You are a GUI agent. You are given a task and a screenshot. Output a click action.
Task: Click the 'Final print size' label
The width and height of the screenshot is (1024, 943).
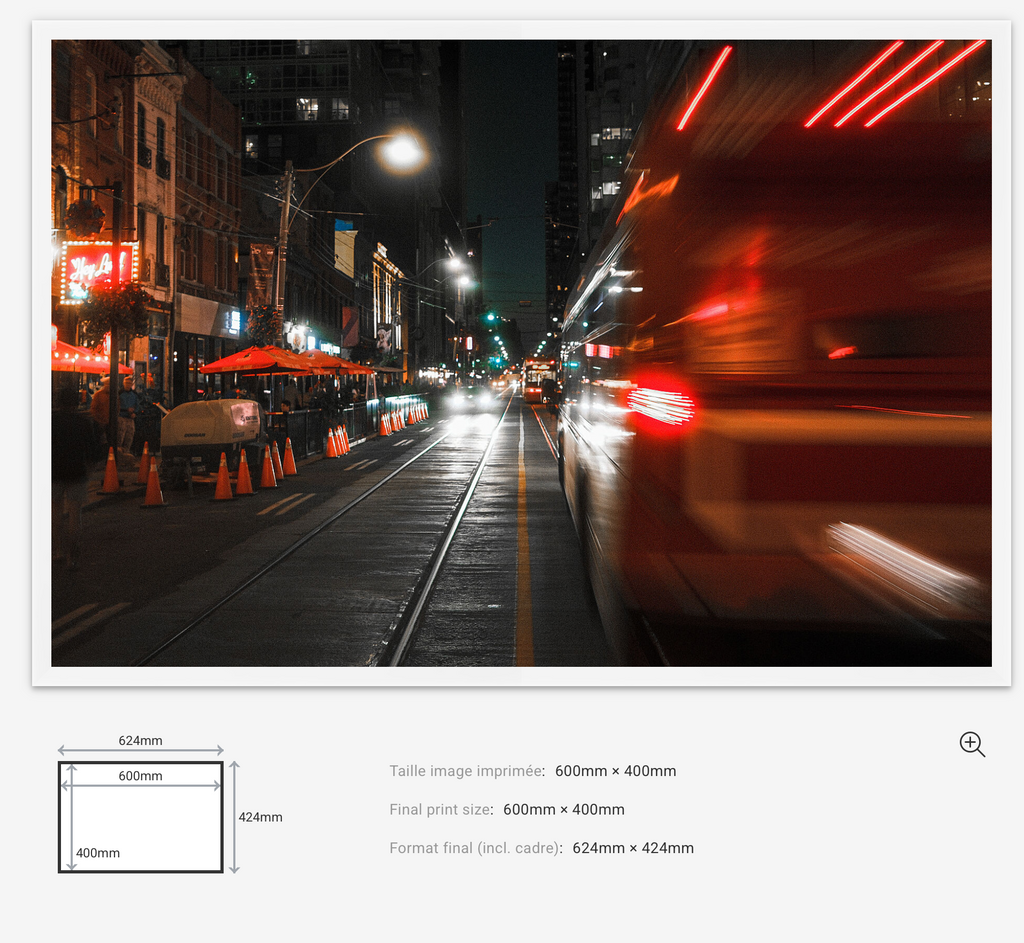(440, 810)
